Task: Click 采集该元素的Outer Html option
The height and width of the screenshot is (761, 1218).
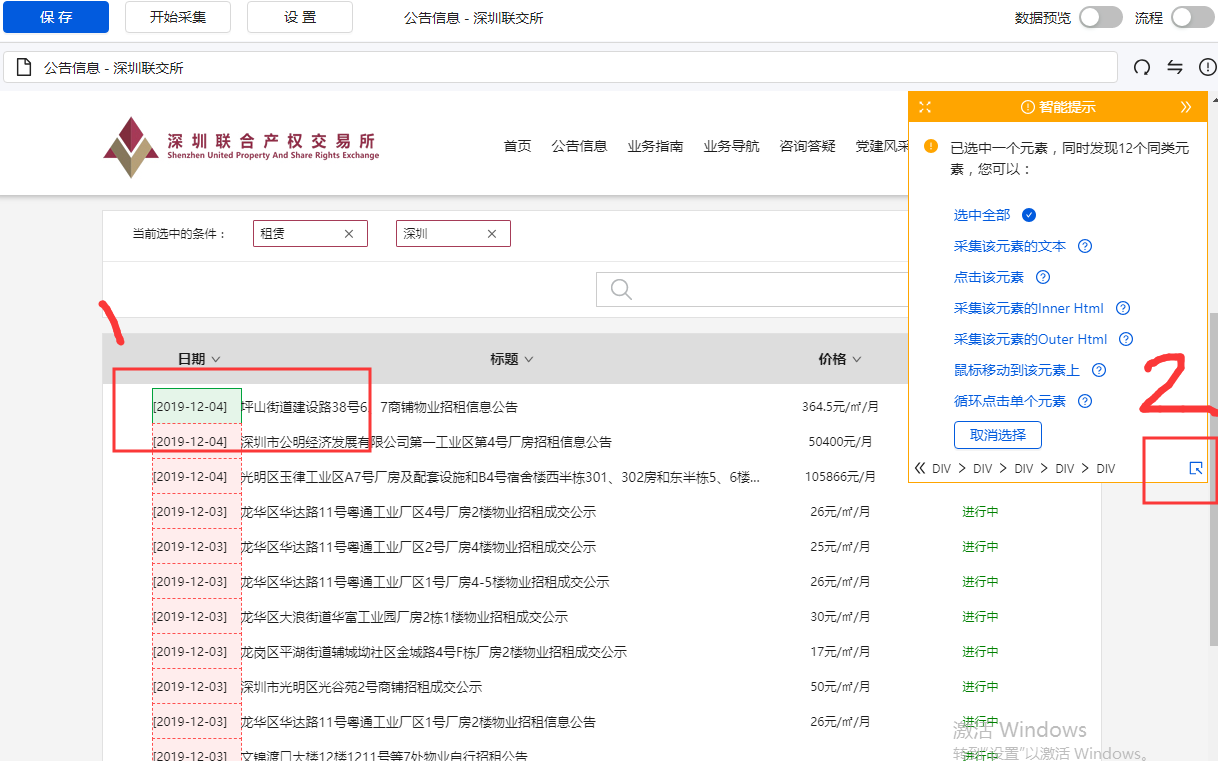Action: pyautogui.click(x=1031, y=339)
